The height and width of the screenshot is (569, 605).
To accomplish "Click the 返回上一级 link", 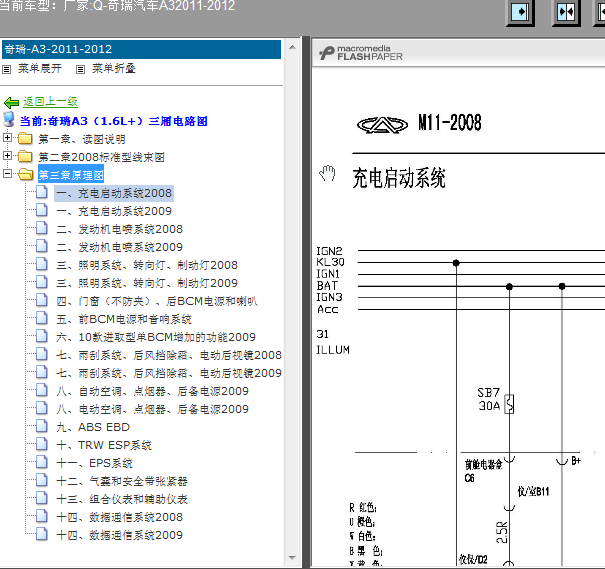I will 50,102.
